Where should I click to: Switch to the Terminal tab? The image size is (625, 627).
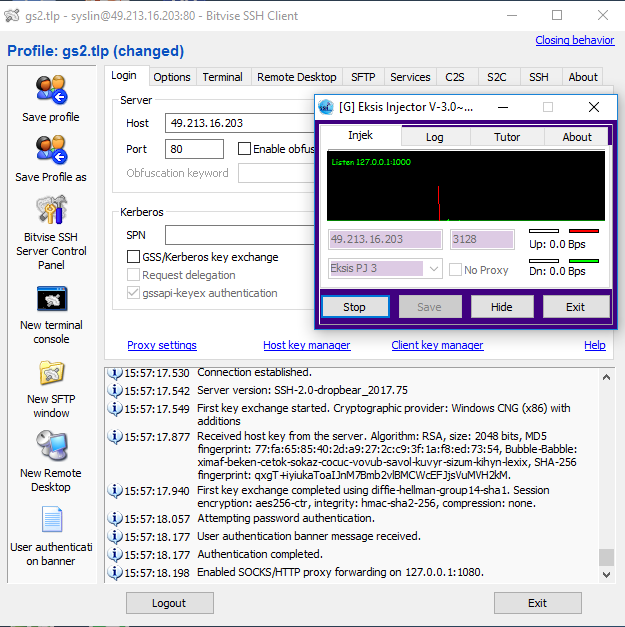(x=222, y=77)
